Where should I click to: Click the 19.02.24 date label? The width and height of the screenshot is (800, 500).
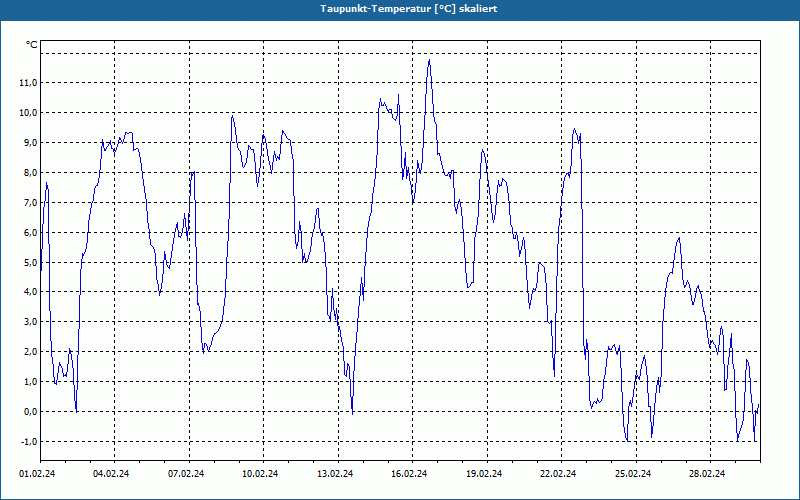tap(484, 474)
